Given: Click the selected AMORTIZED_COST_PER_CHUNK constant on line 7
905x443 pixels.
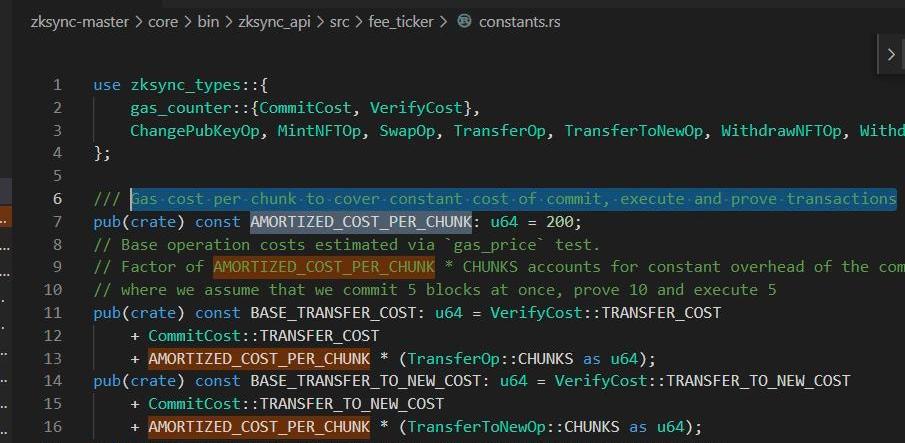Looking at the screenshot, I should tap(360, 222).
